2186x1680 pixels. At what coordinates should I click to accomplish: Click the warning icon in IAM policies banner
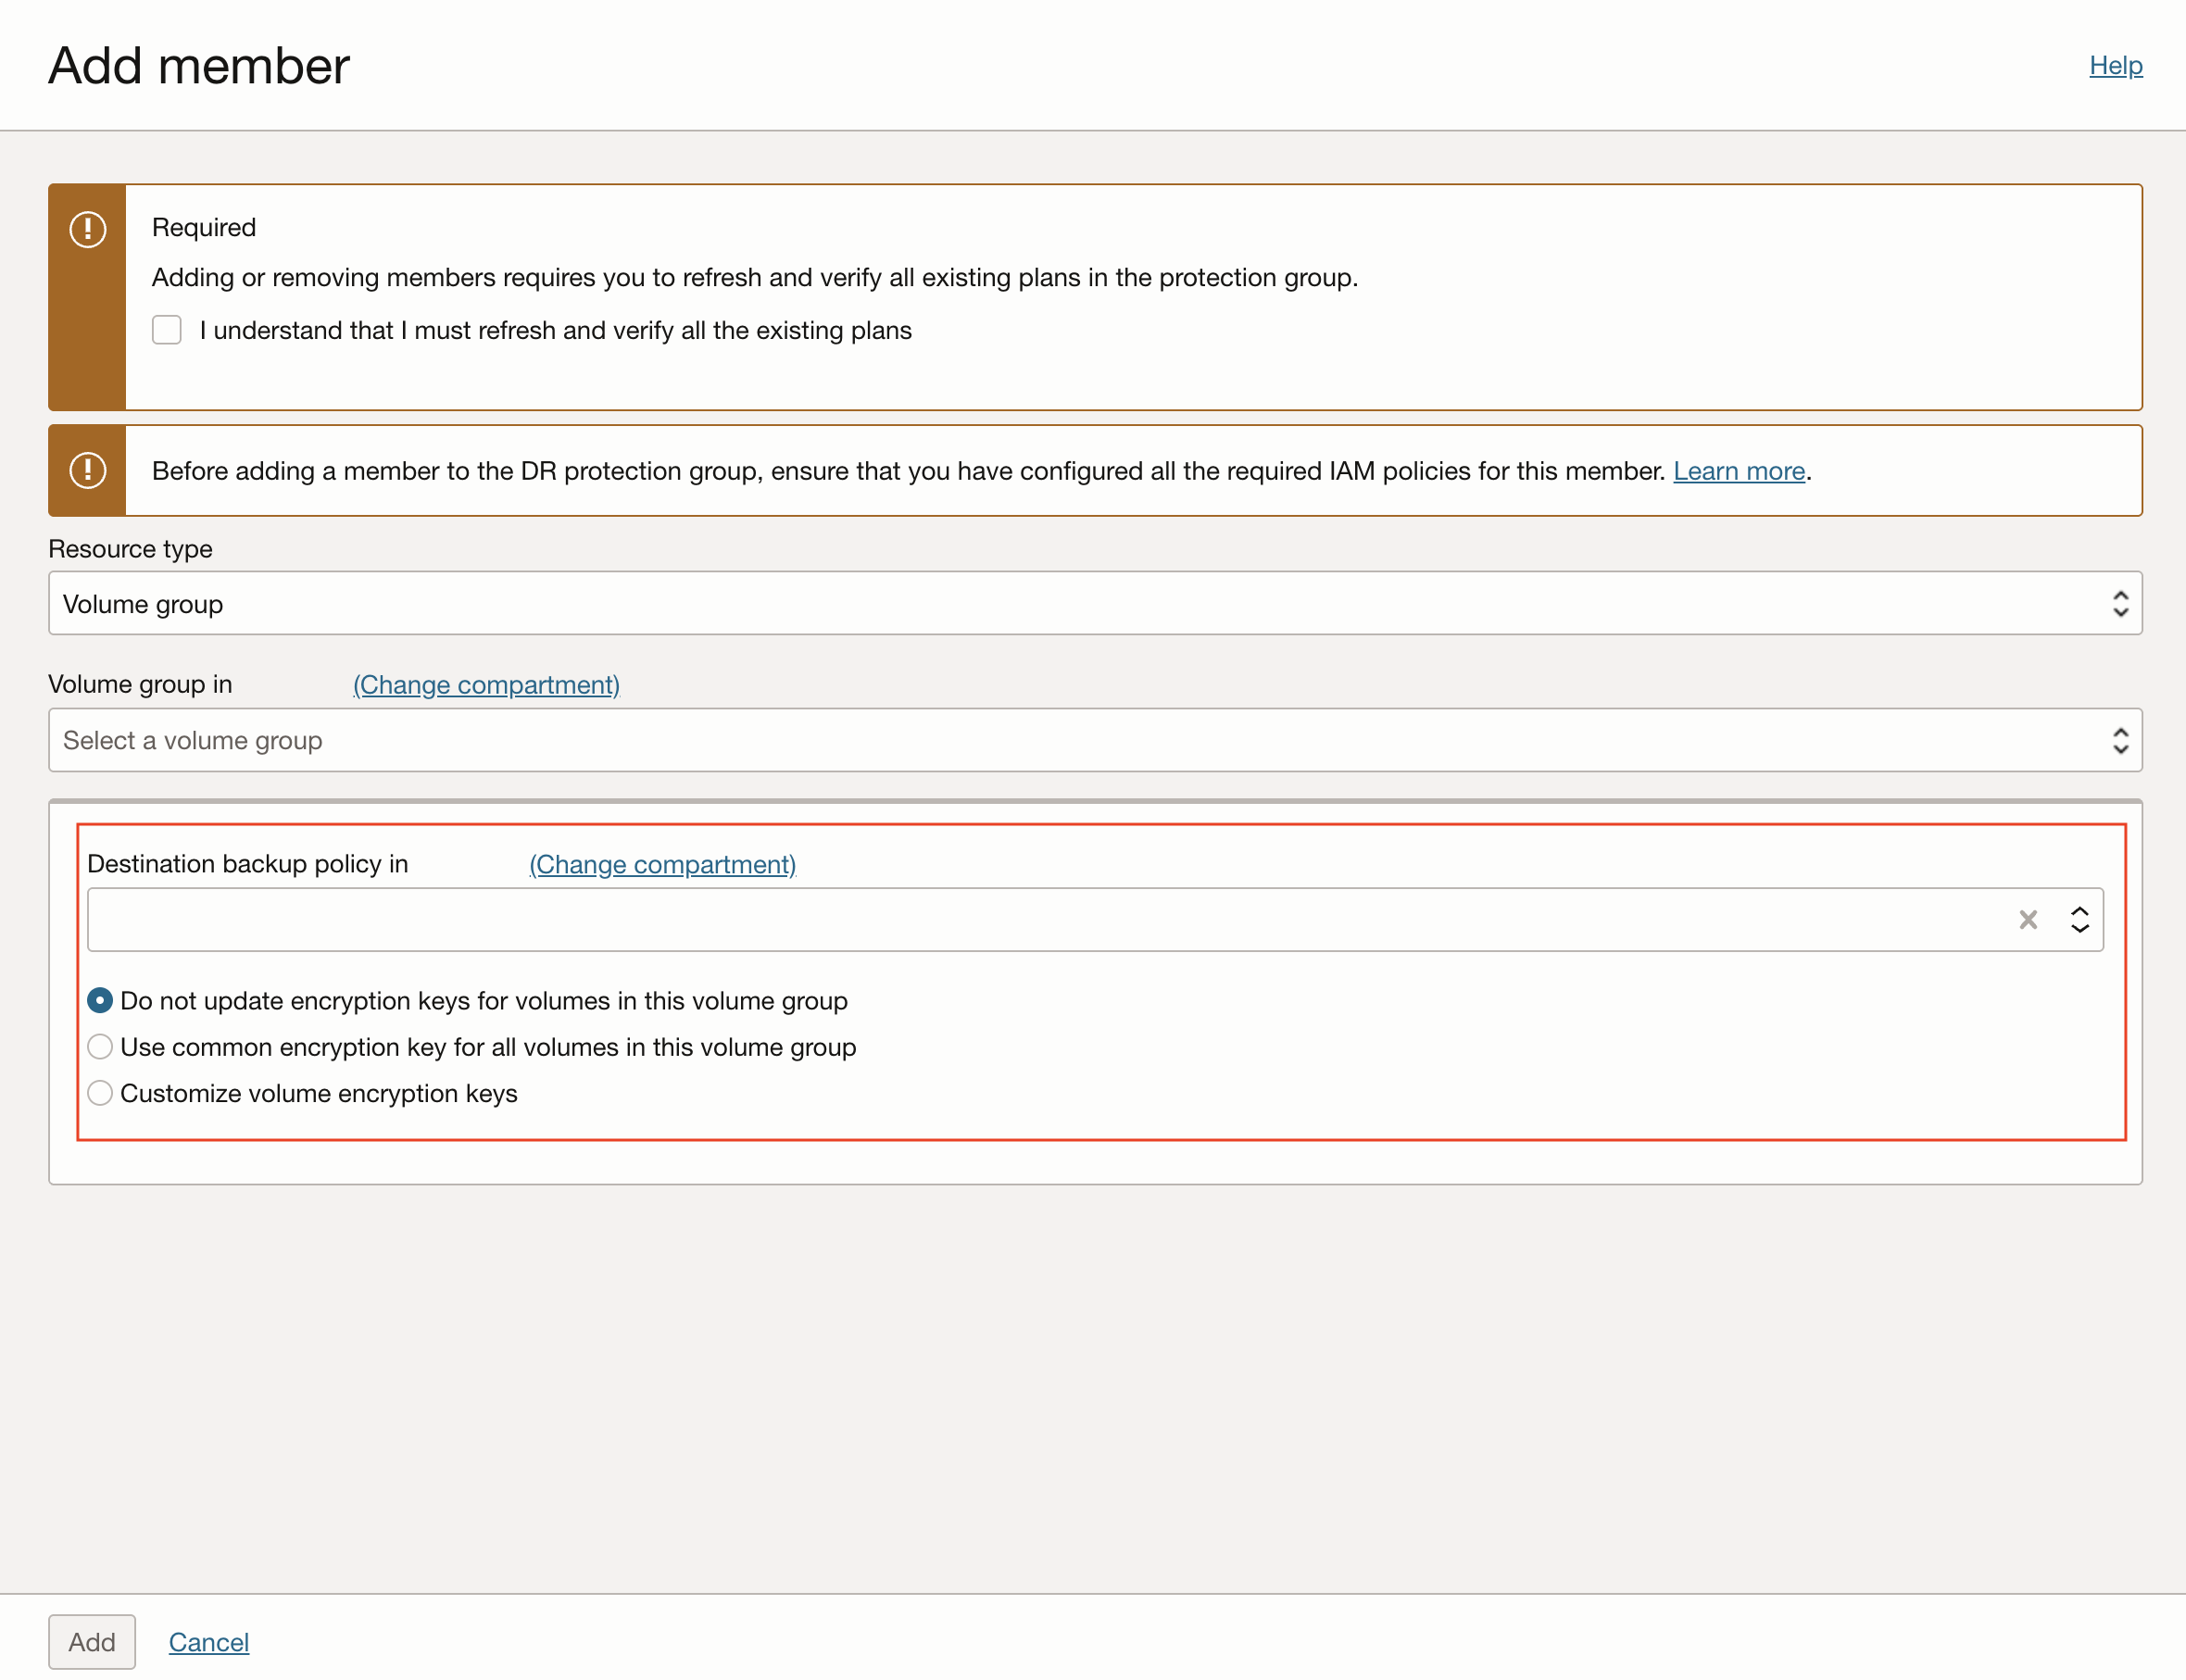88,470
